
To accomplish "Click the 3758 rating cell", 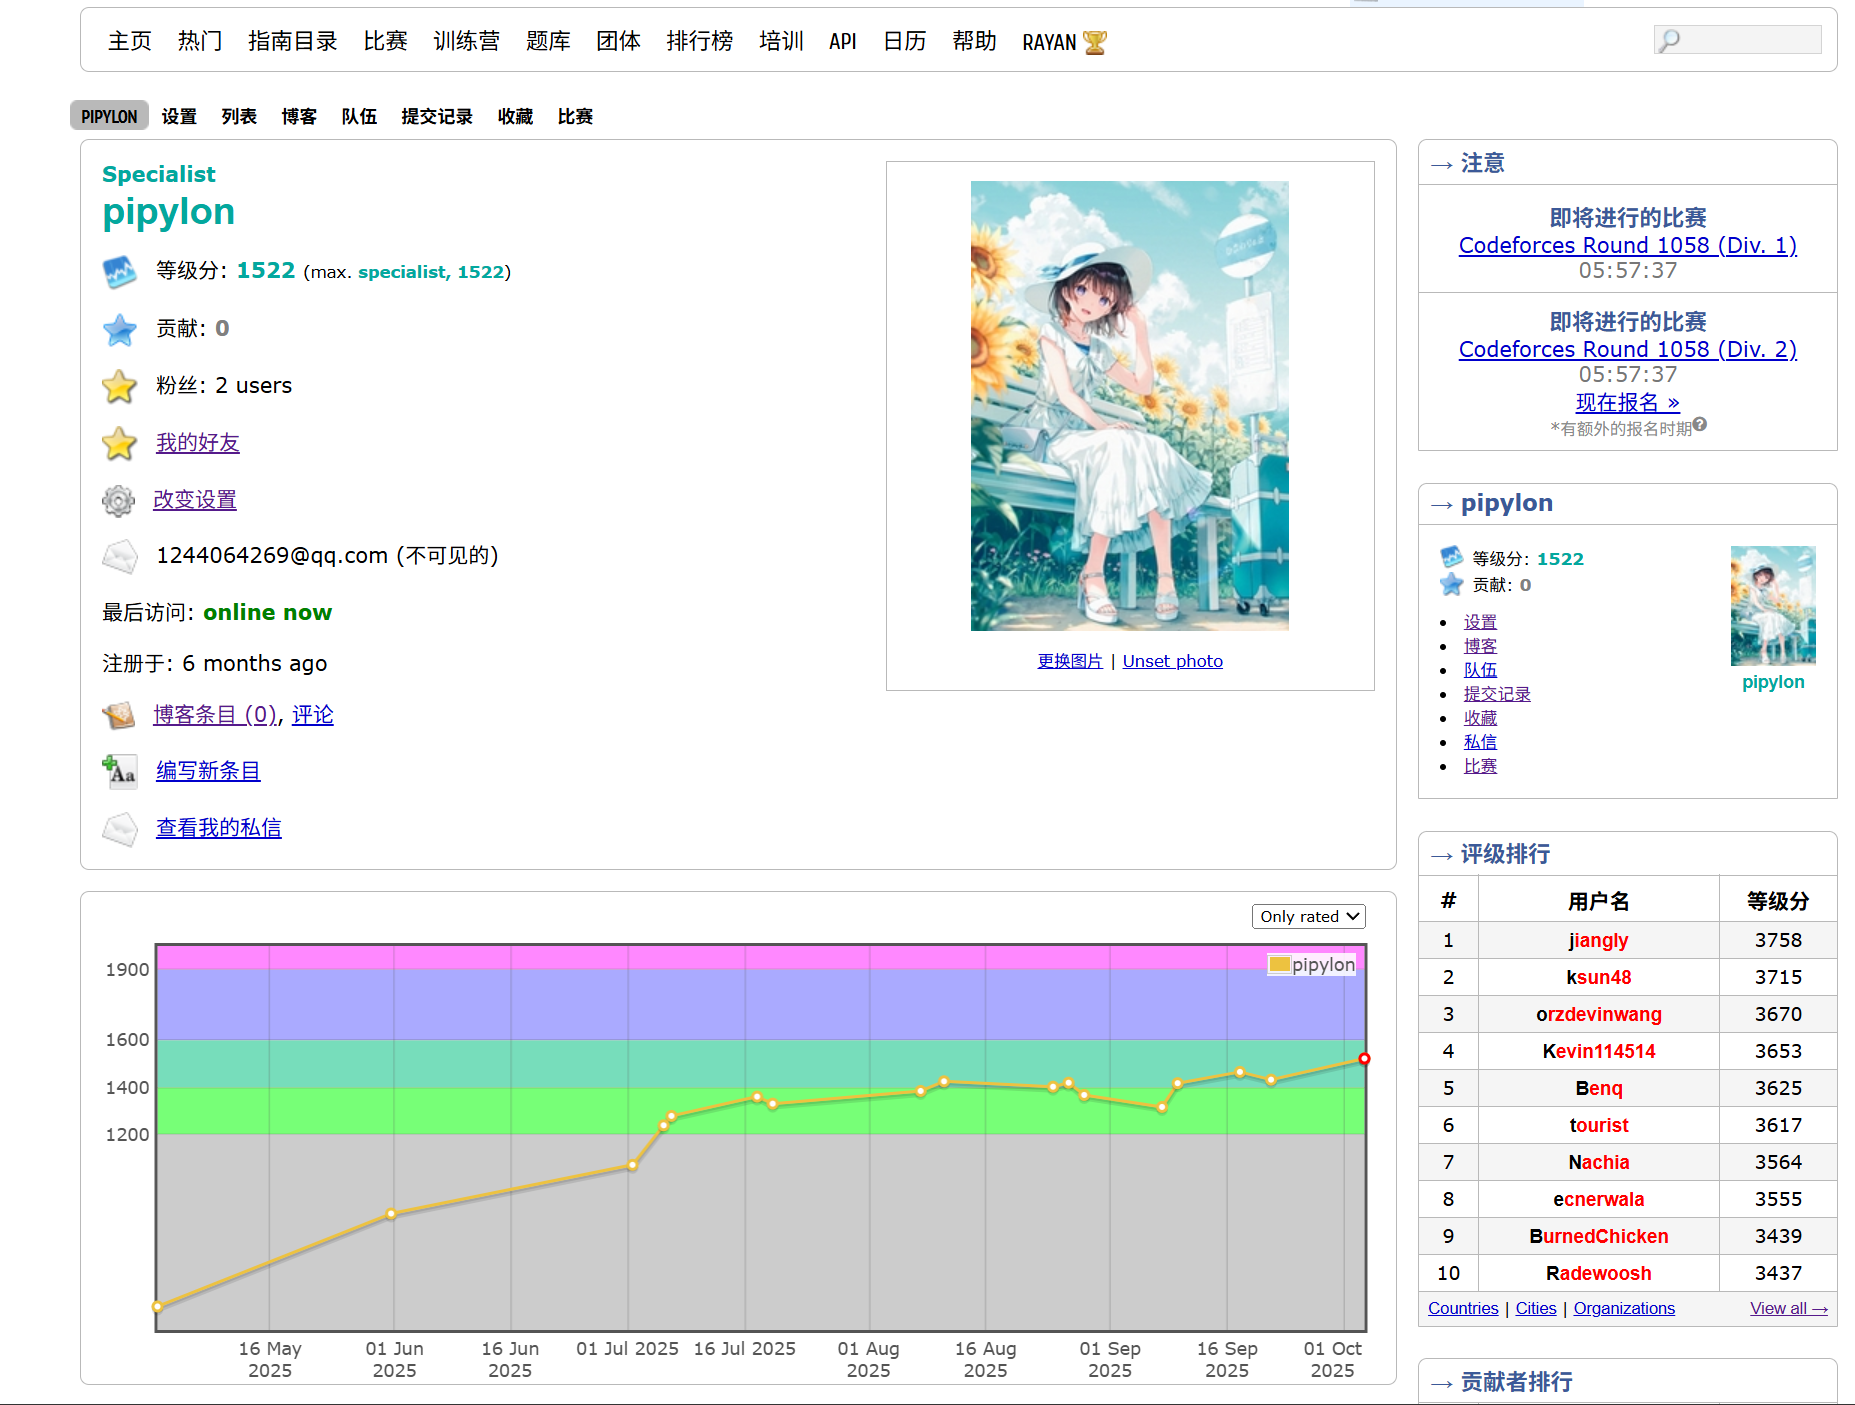I will tap(1778, 940).
